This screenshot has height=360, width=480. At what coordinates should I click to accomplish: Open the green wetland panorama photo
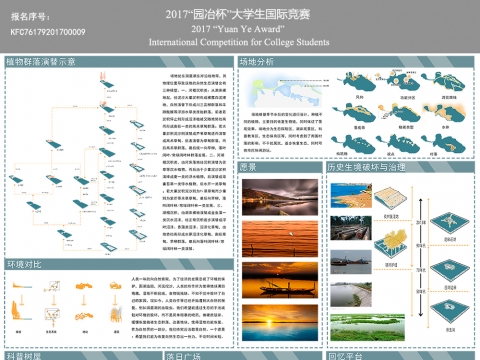pos(367,327)
